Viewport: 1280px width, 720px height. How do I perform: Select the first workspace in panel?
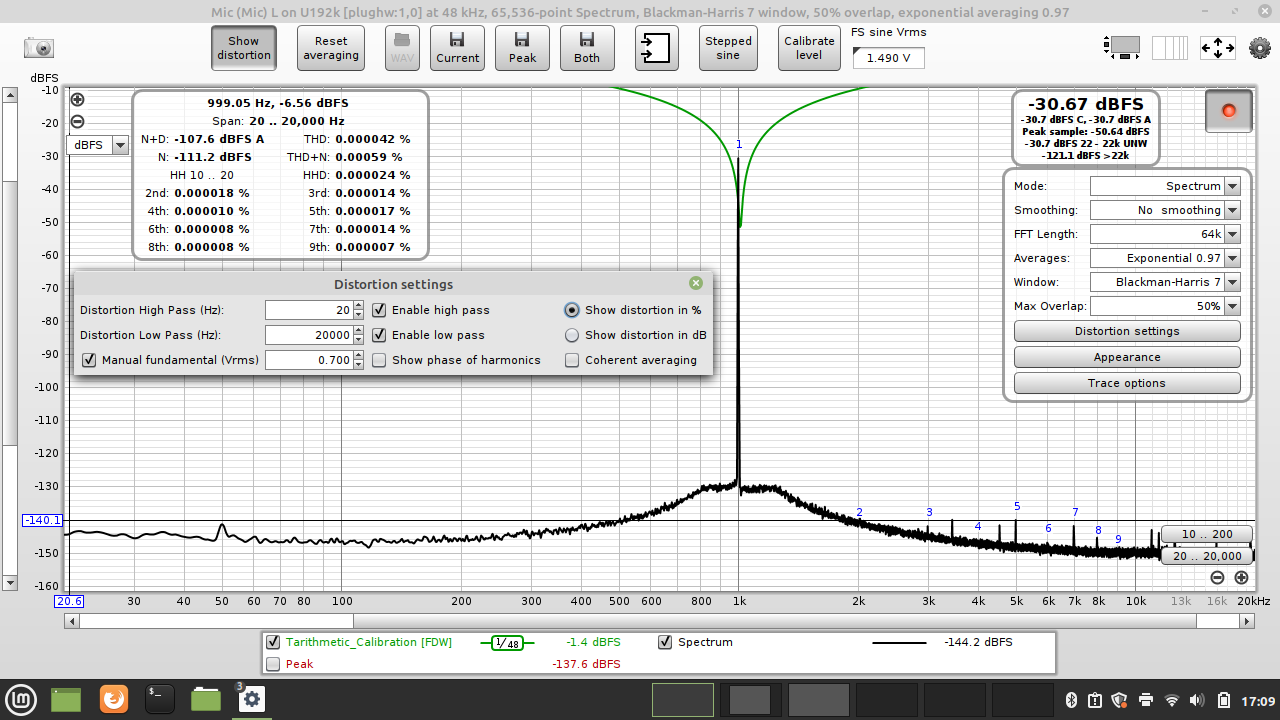[x=683, y=700]
